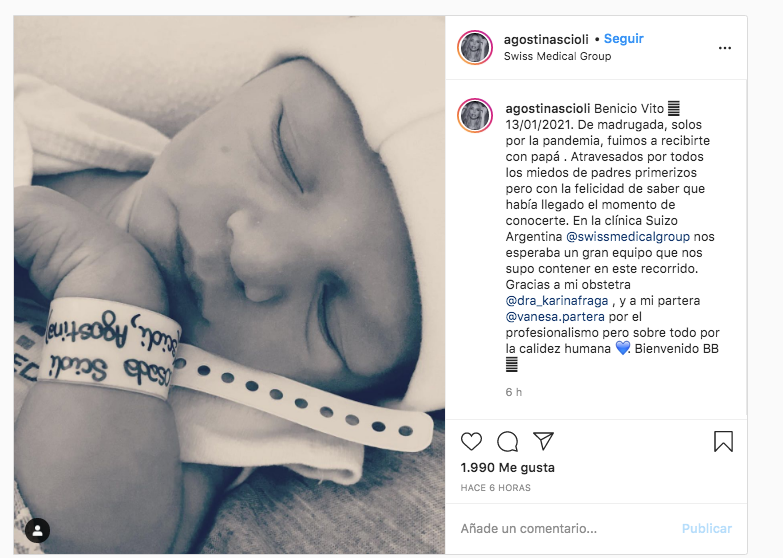The height and width of the screenshot is (558, 783).
Task: Visit @vanesa.partera mention
Action: tap(555, 316)
